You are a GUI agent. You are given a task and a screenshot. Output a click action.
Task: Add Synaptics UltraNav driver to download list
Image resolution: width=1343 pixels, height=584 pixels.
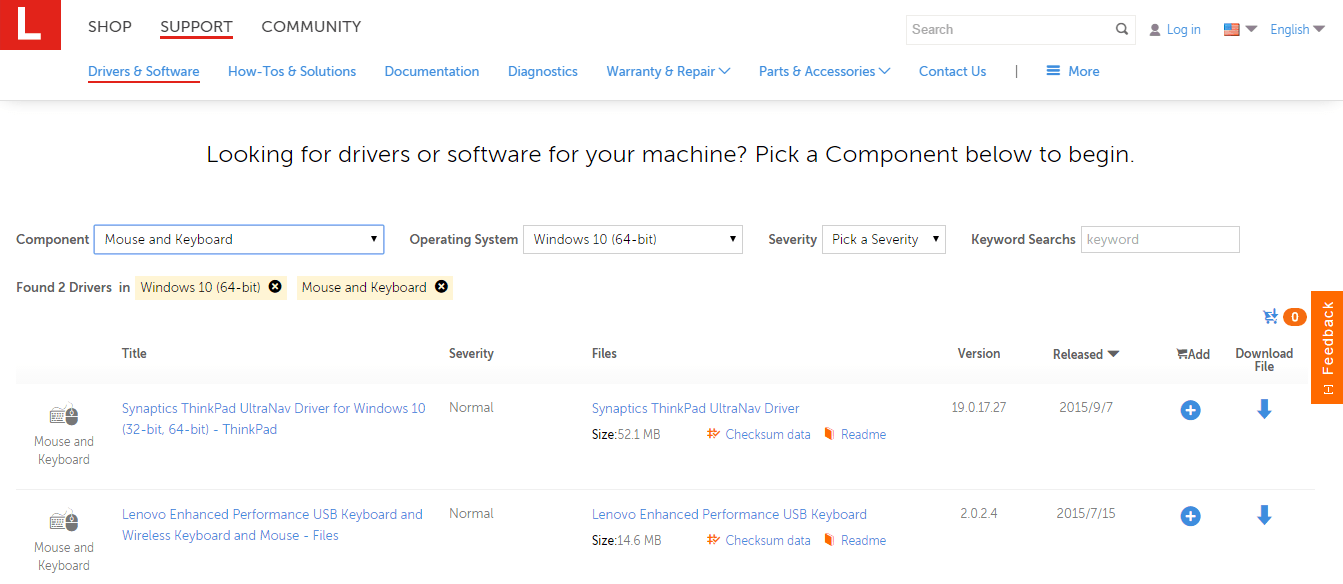pos(1190,410)
